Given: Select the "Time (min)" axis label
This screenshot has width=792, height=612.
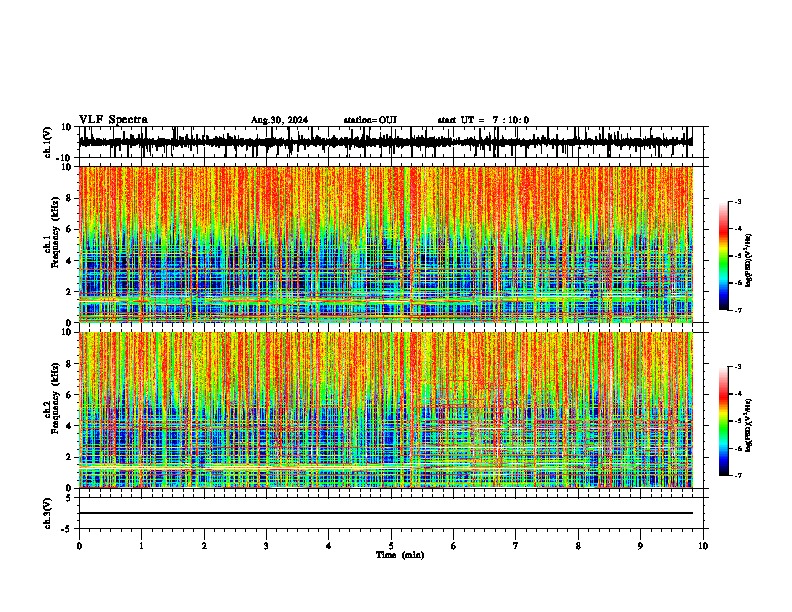Looking at the screenshot, I should [400, 555].
